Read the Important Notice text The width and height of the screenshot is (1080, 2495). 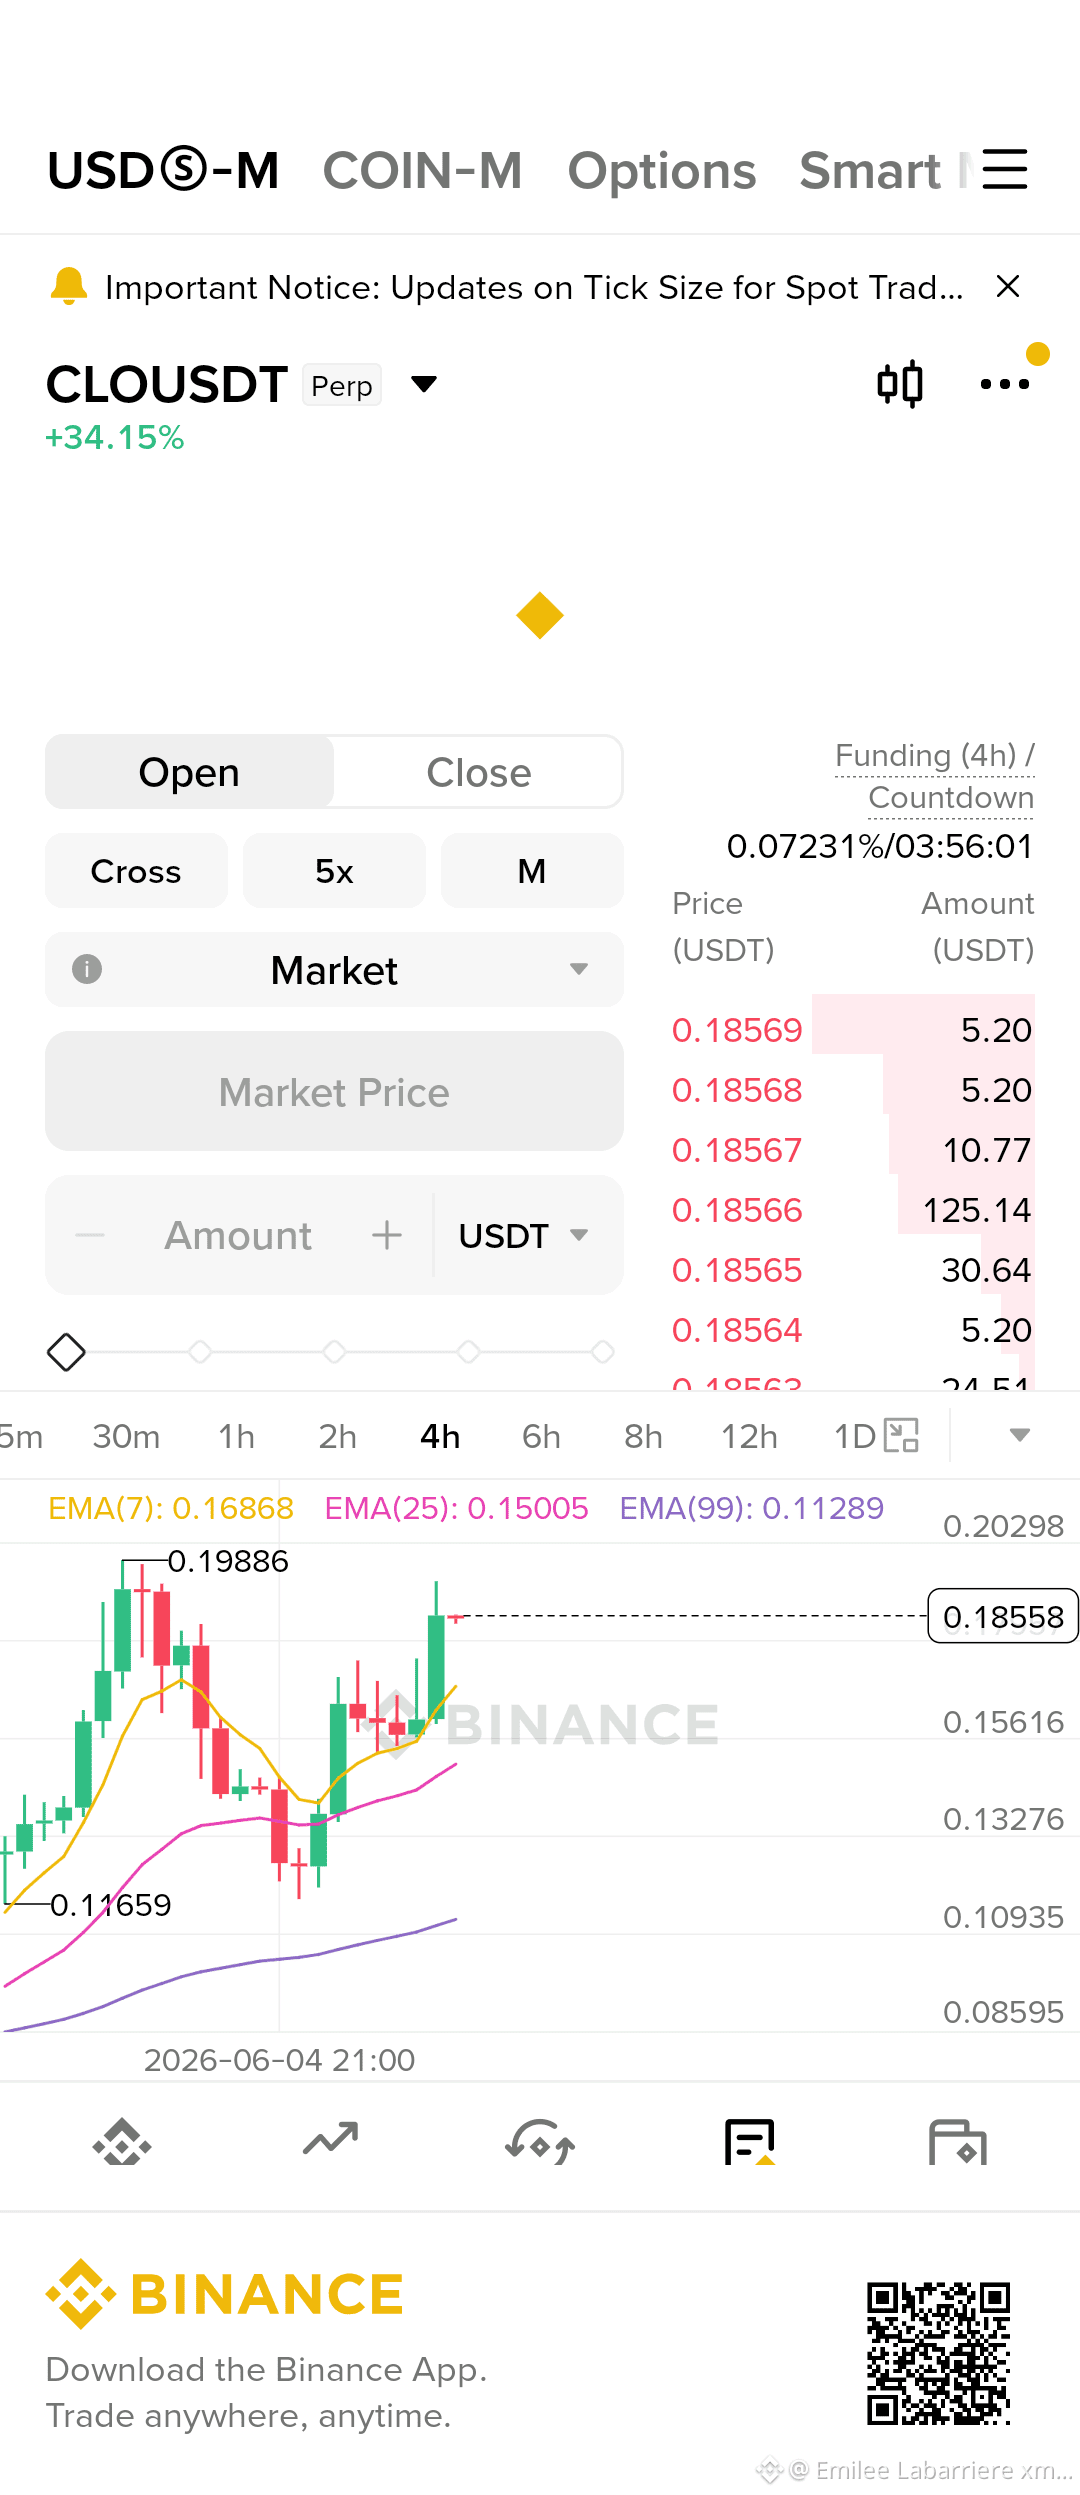pyautogui.click(x=534, y=287)
